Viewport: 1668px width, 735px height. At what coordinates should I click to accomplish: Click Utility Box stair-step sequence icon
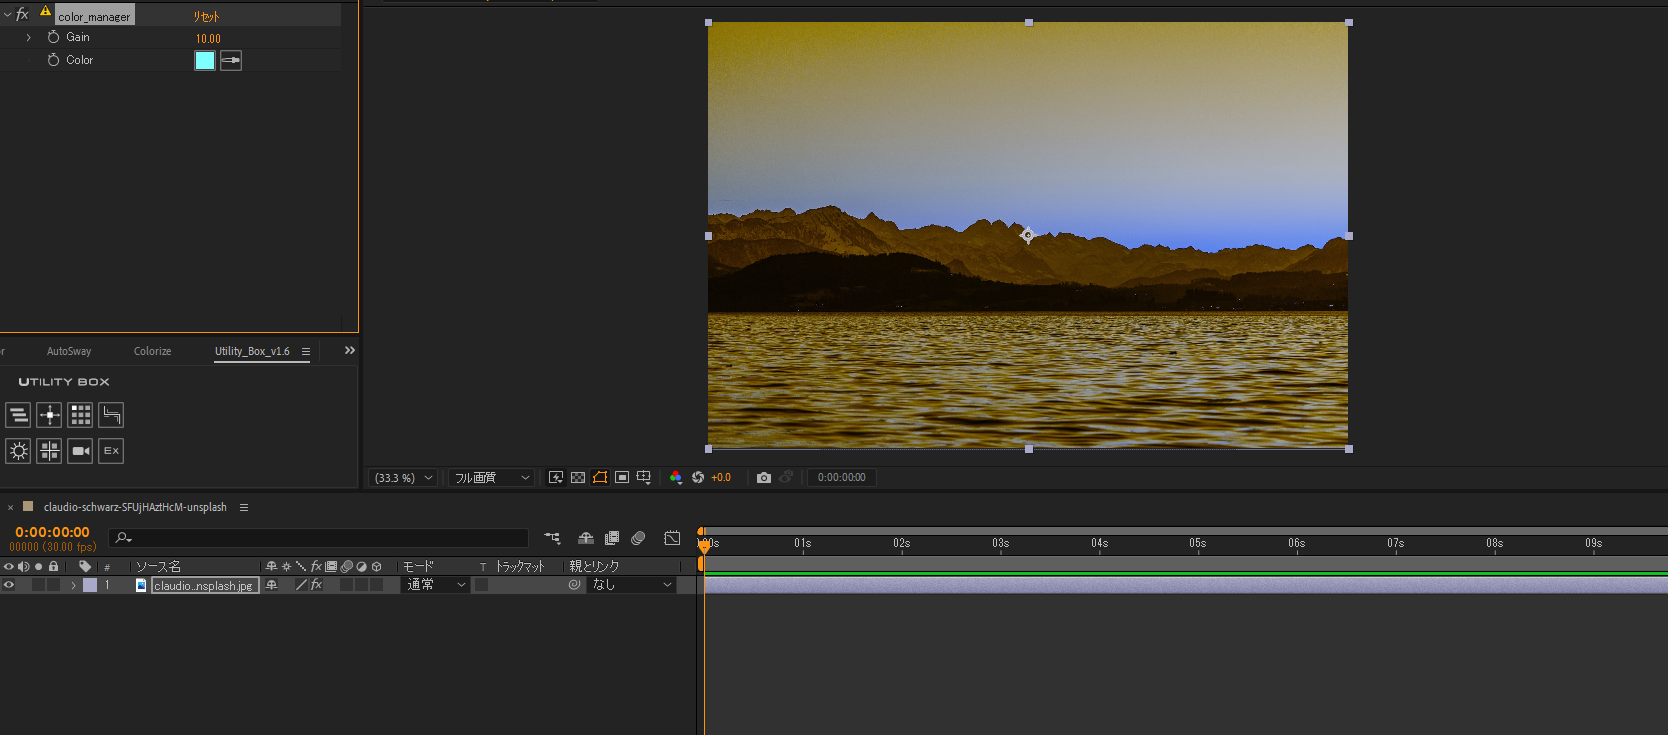[111, 415]
